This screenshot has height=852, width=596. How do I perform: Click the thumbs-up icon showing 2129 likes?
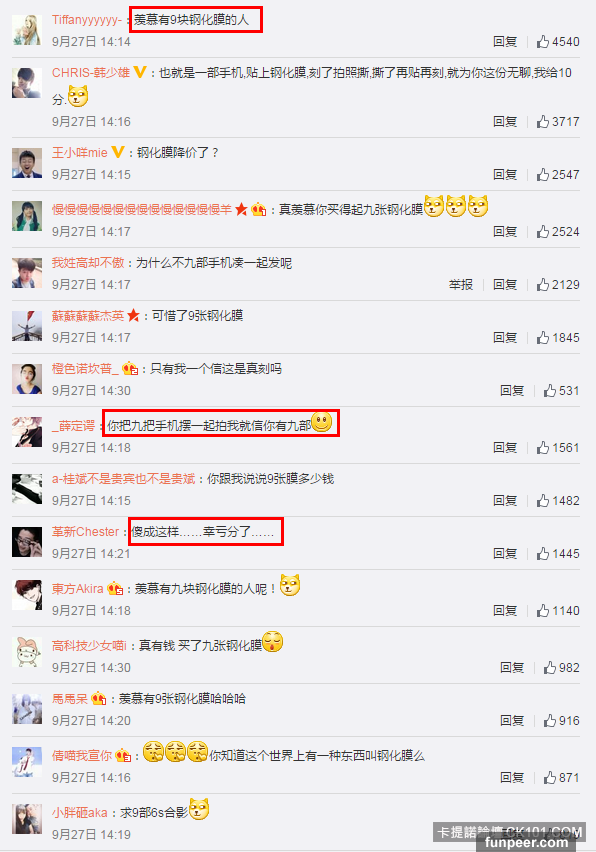543,285
